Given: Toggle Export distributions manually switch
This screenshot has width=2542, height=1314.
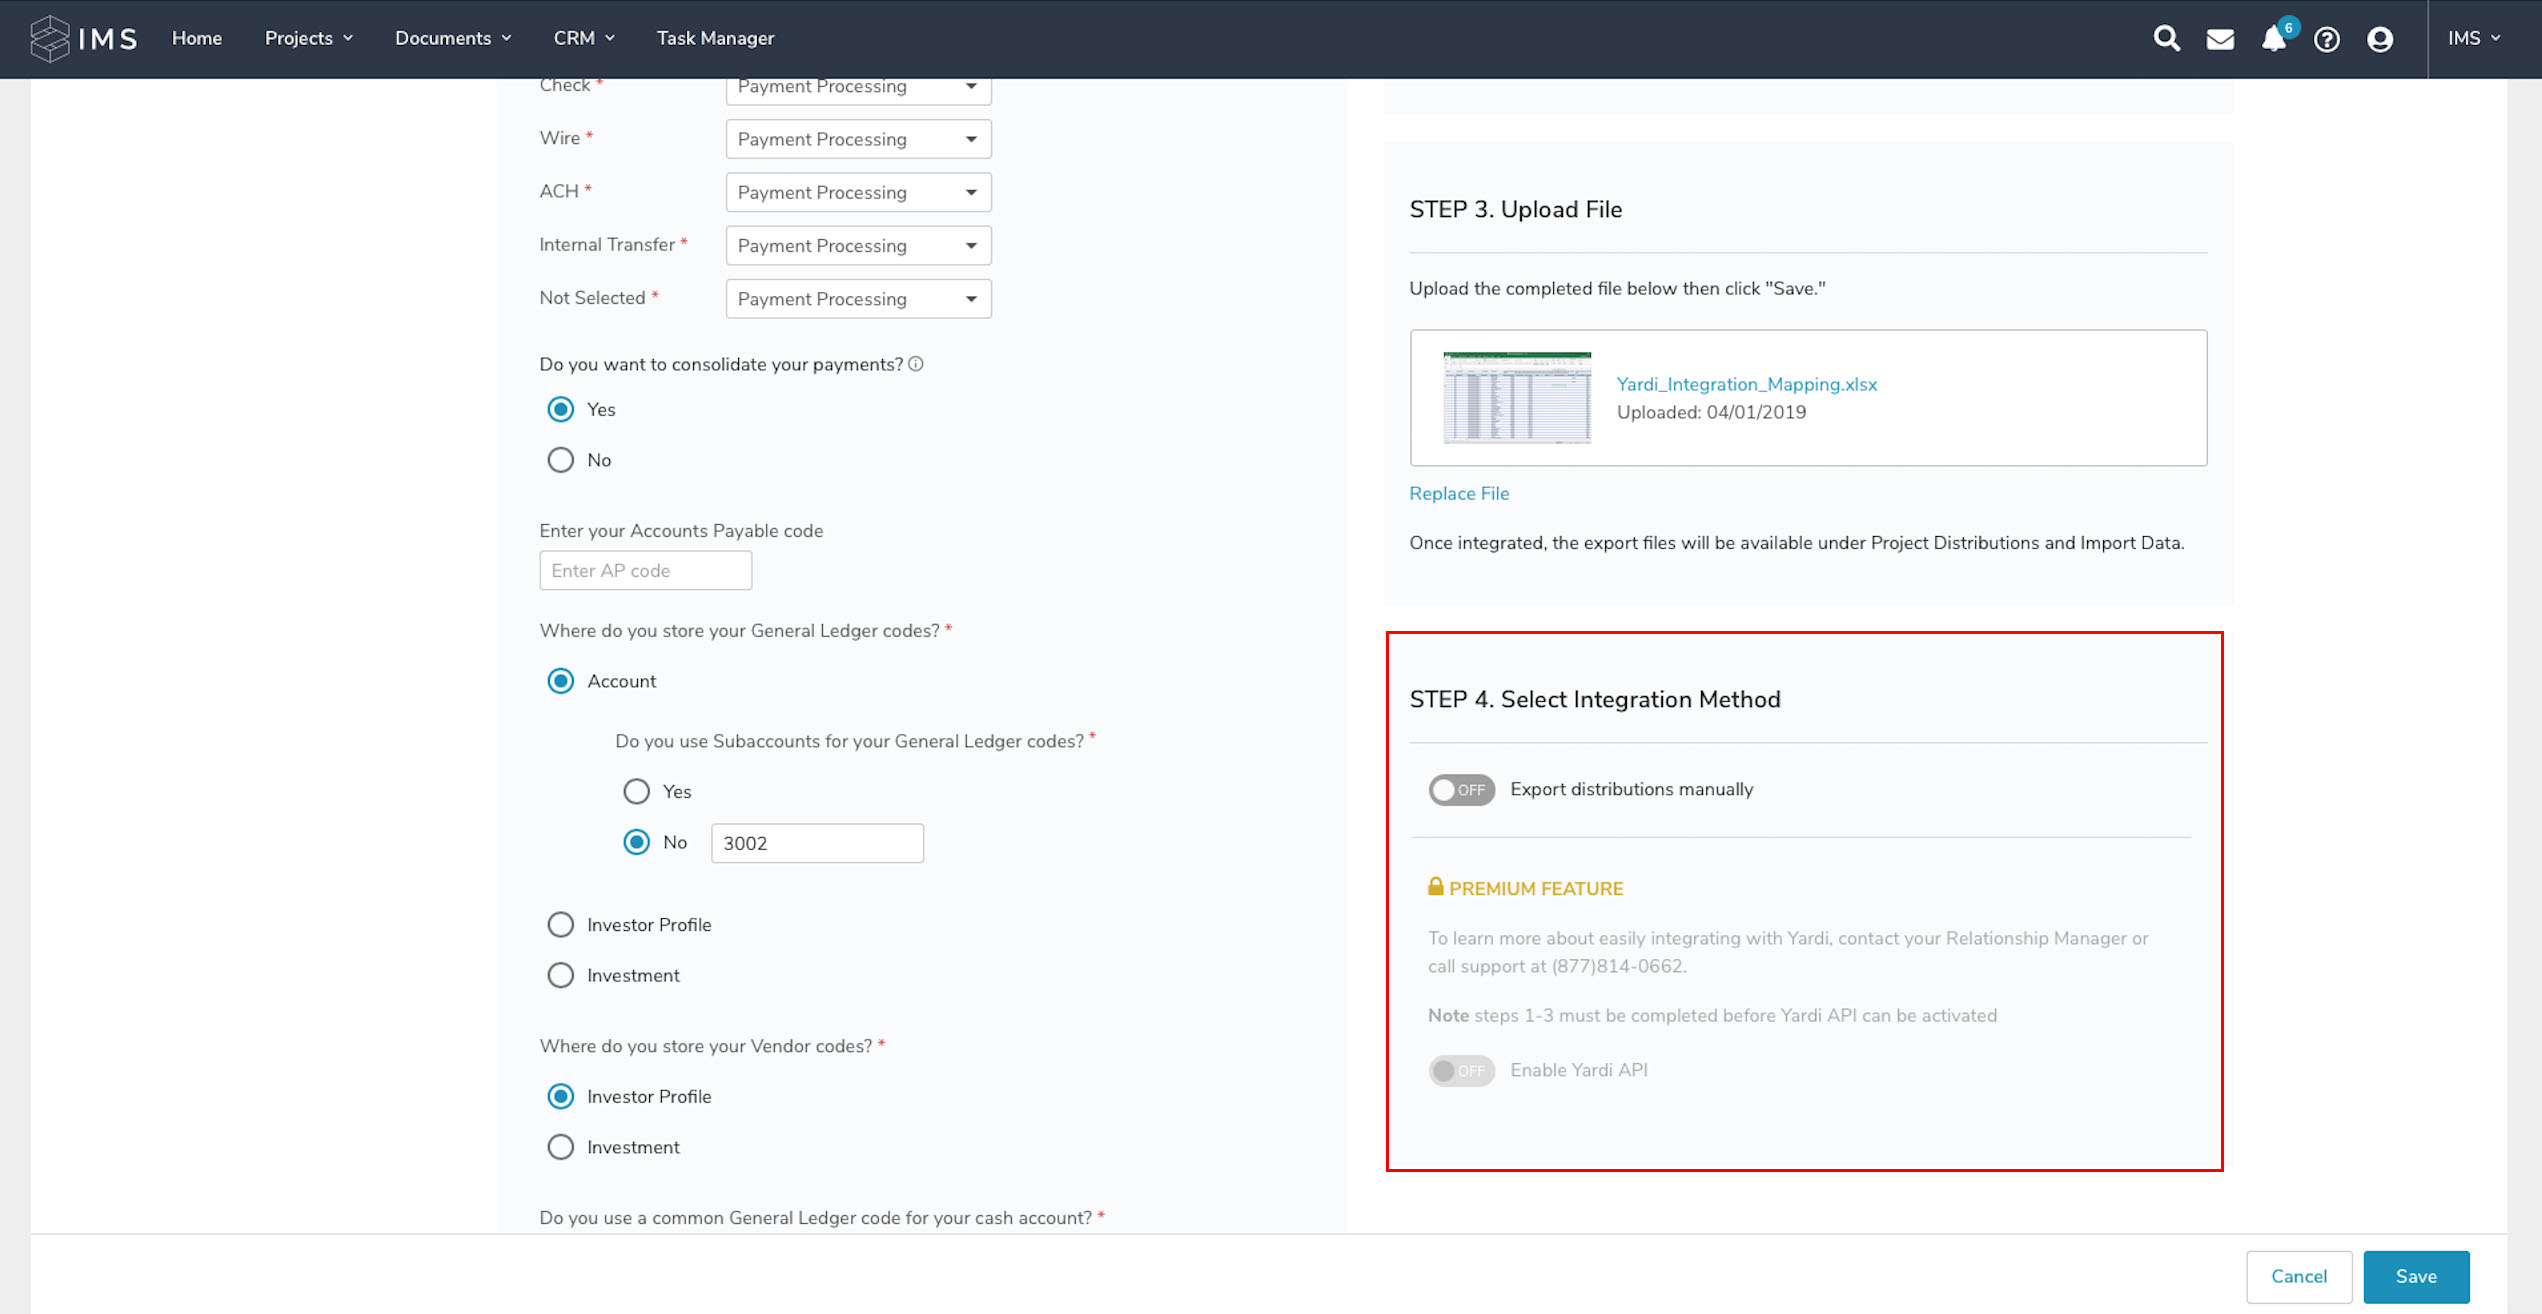Looking at the screenshot, I should 1458,788.
